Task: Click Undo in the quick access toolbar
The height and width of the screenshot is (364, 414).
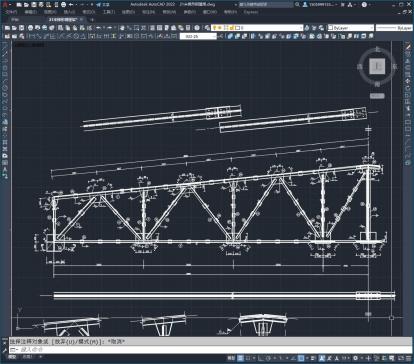Action: 71,5
